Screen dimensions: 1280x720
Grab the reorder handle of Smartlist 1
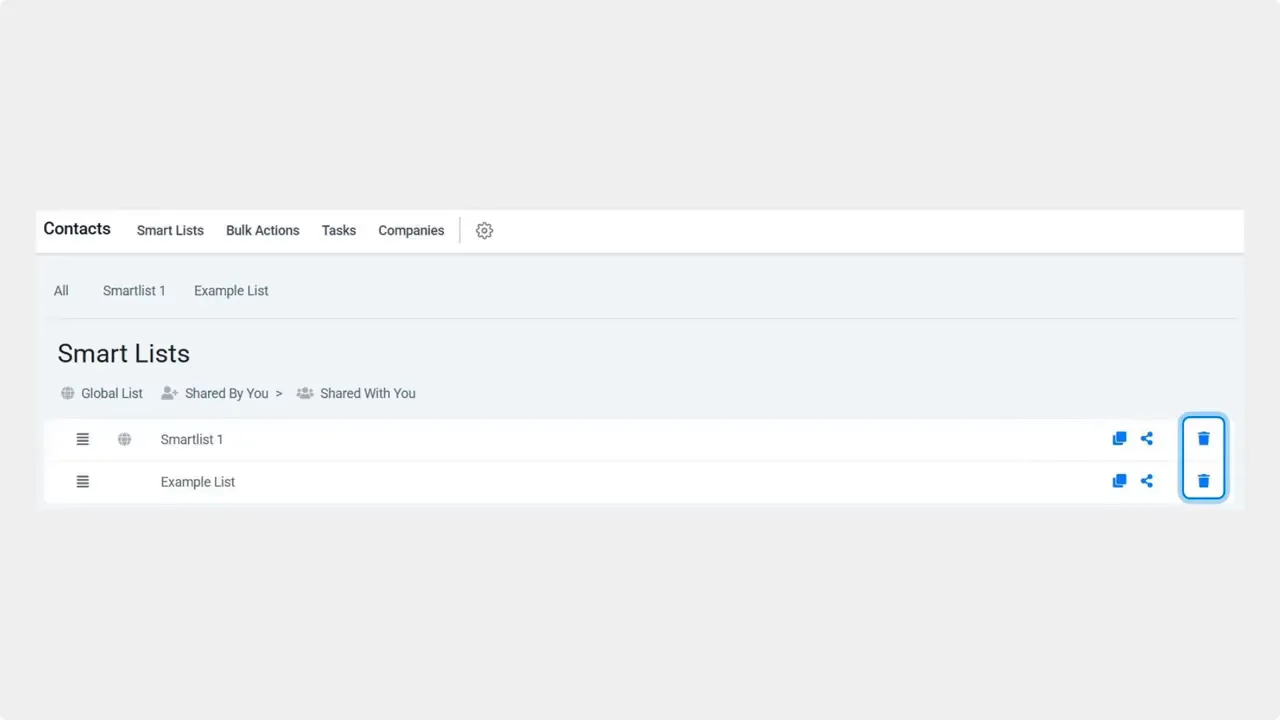click(x=83, y=439)
